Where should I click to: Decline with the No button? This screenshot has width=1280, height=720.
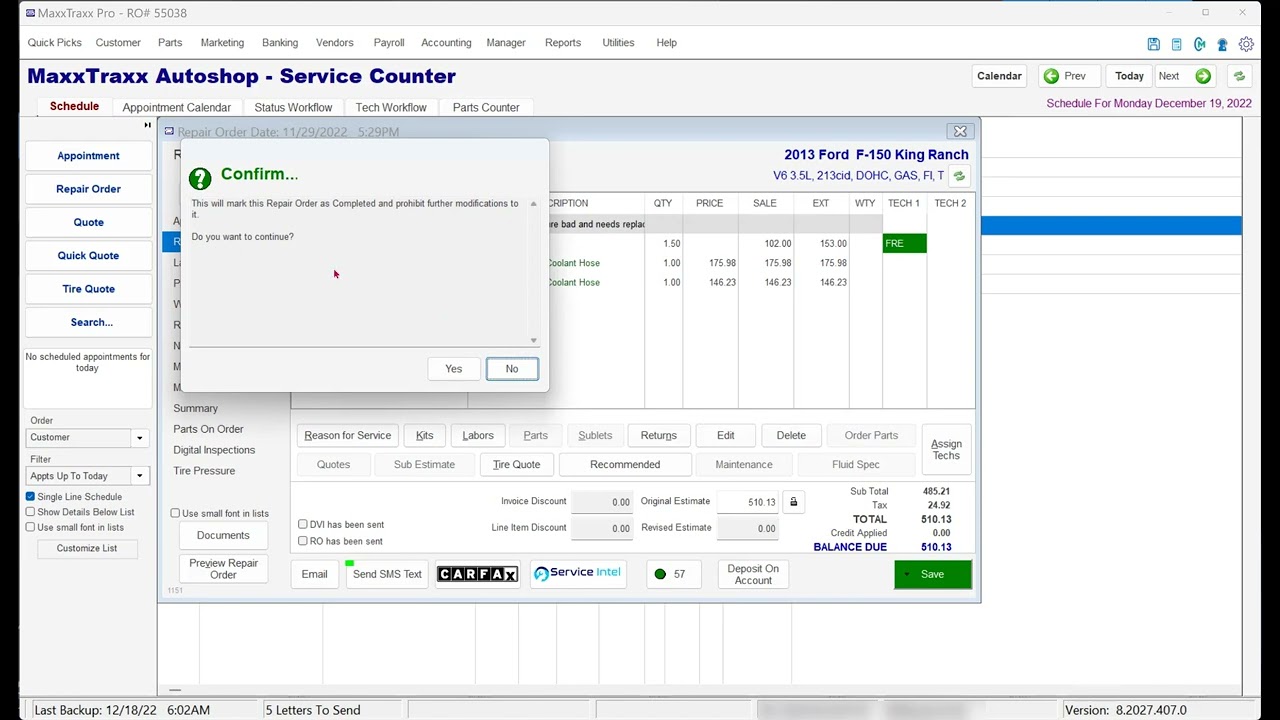[x=512, y=369]
